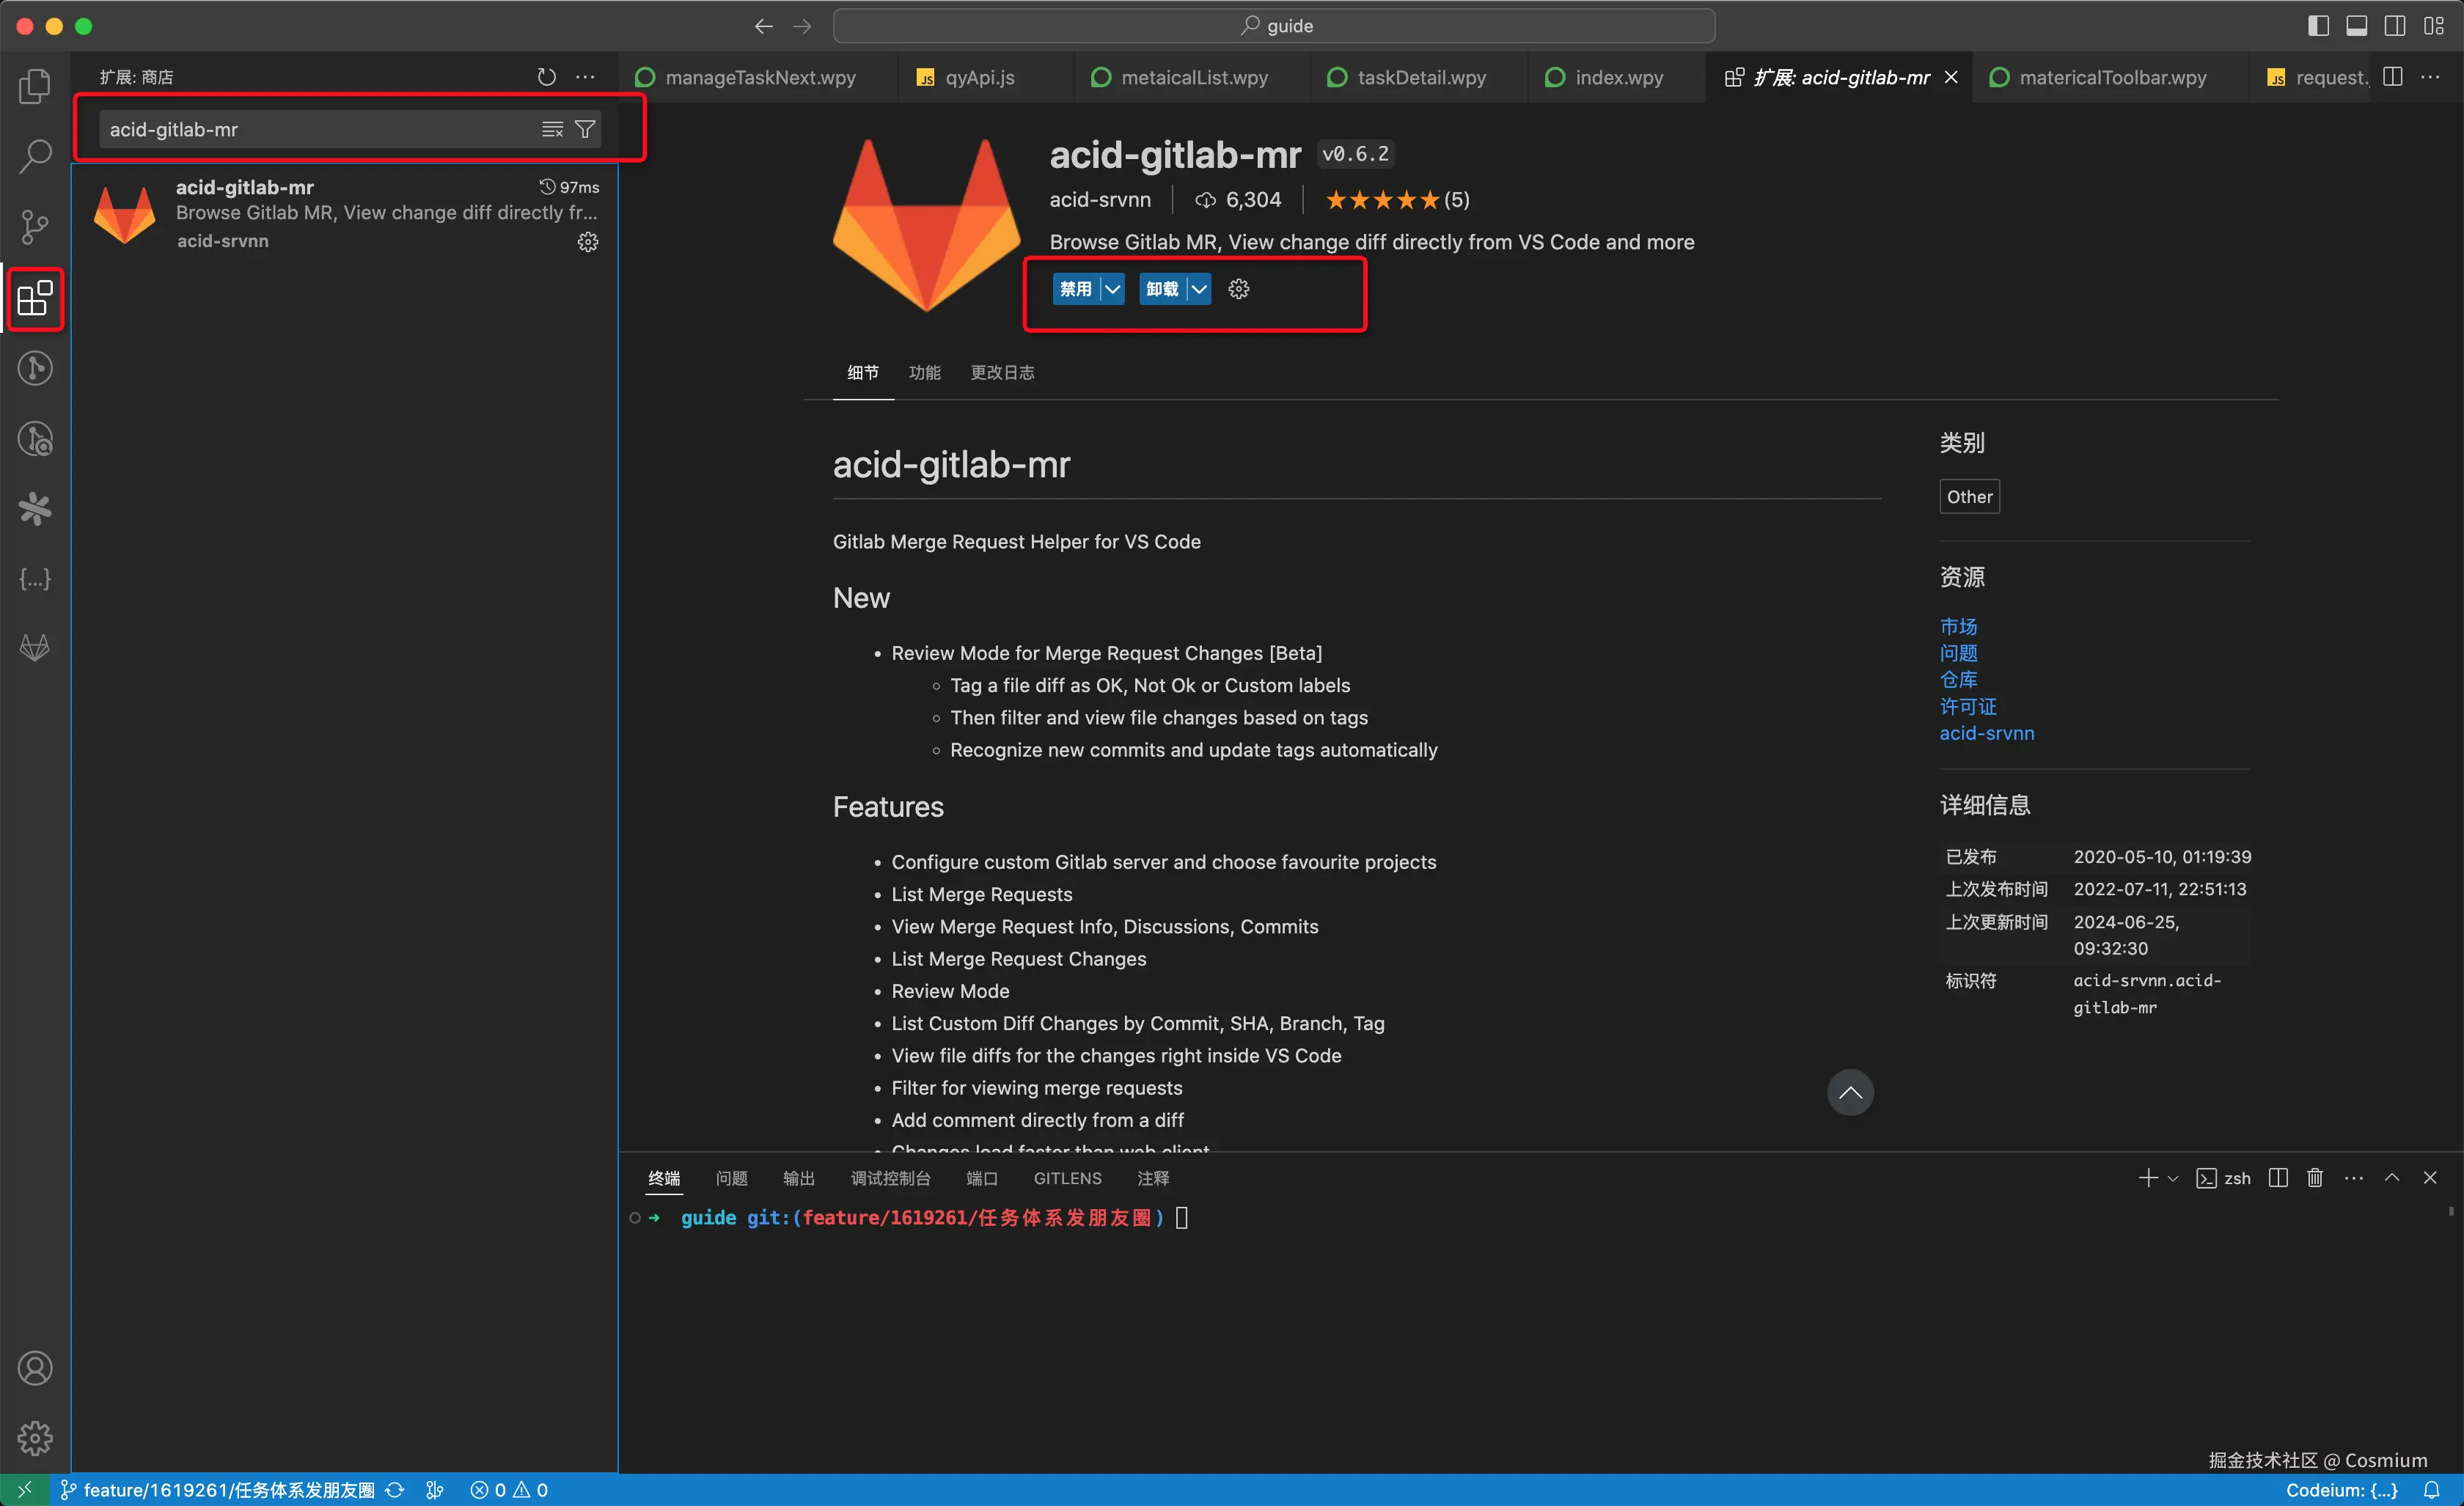Switch to the 更改日志 tab
Screen dimensions: 2464x1506
[1002, 372]
